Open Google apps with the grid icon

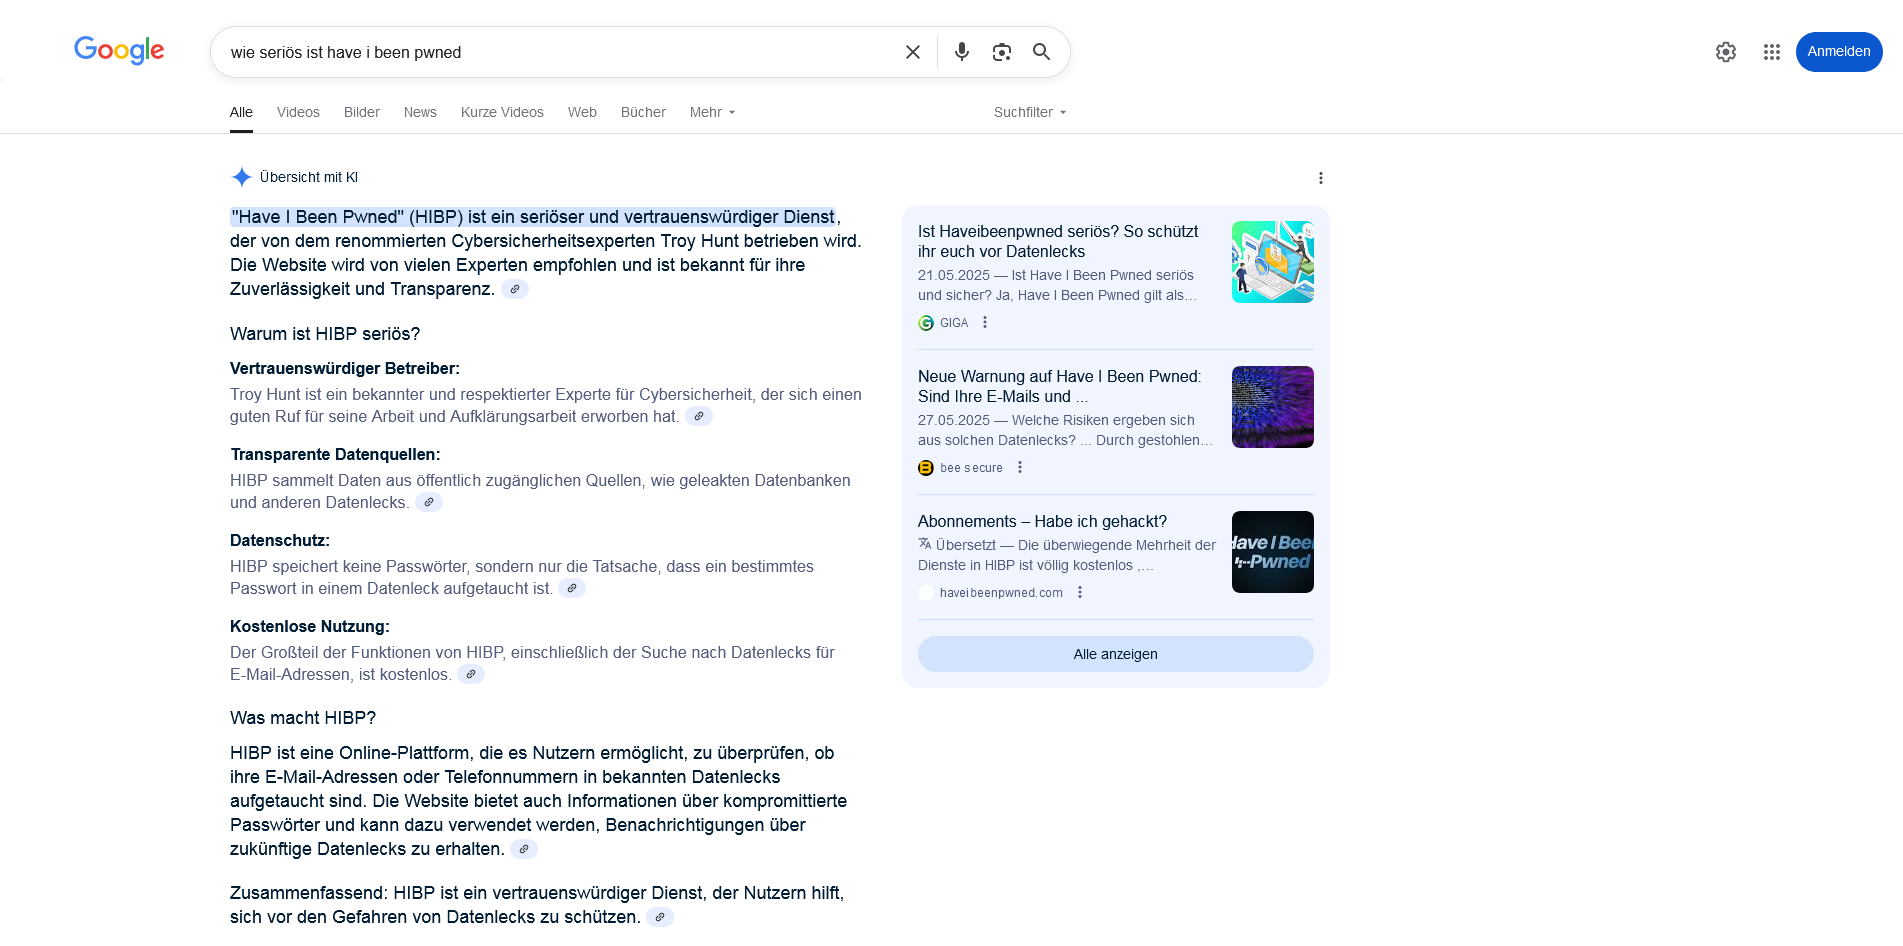pyautogui.click(x=1771, y=52)
